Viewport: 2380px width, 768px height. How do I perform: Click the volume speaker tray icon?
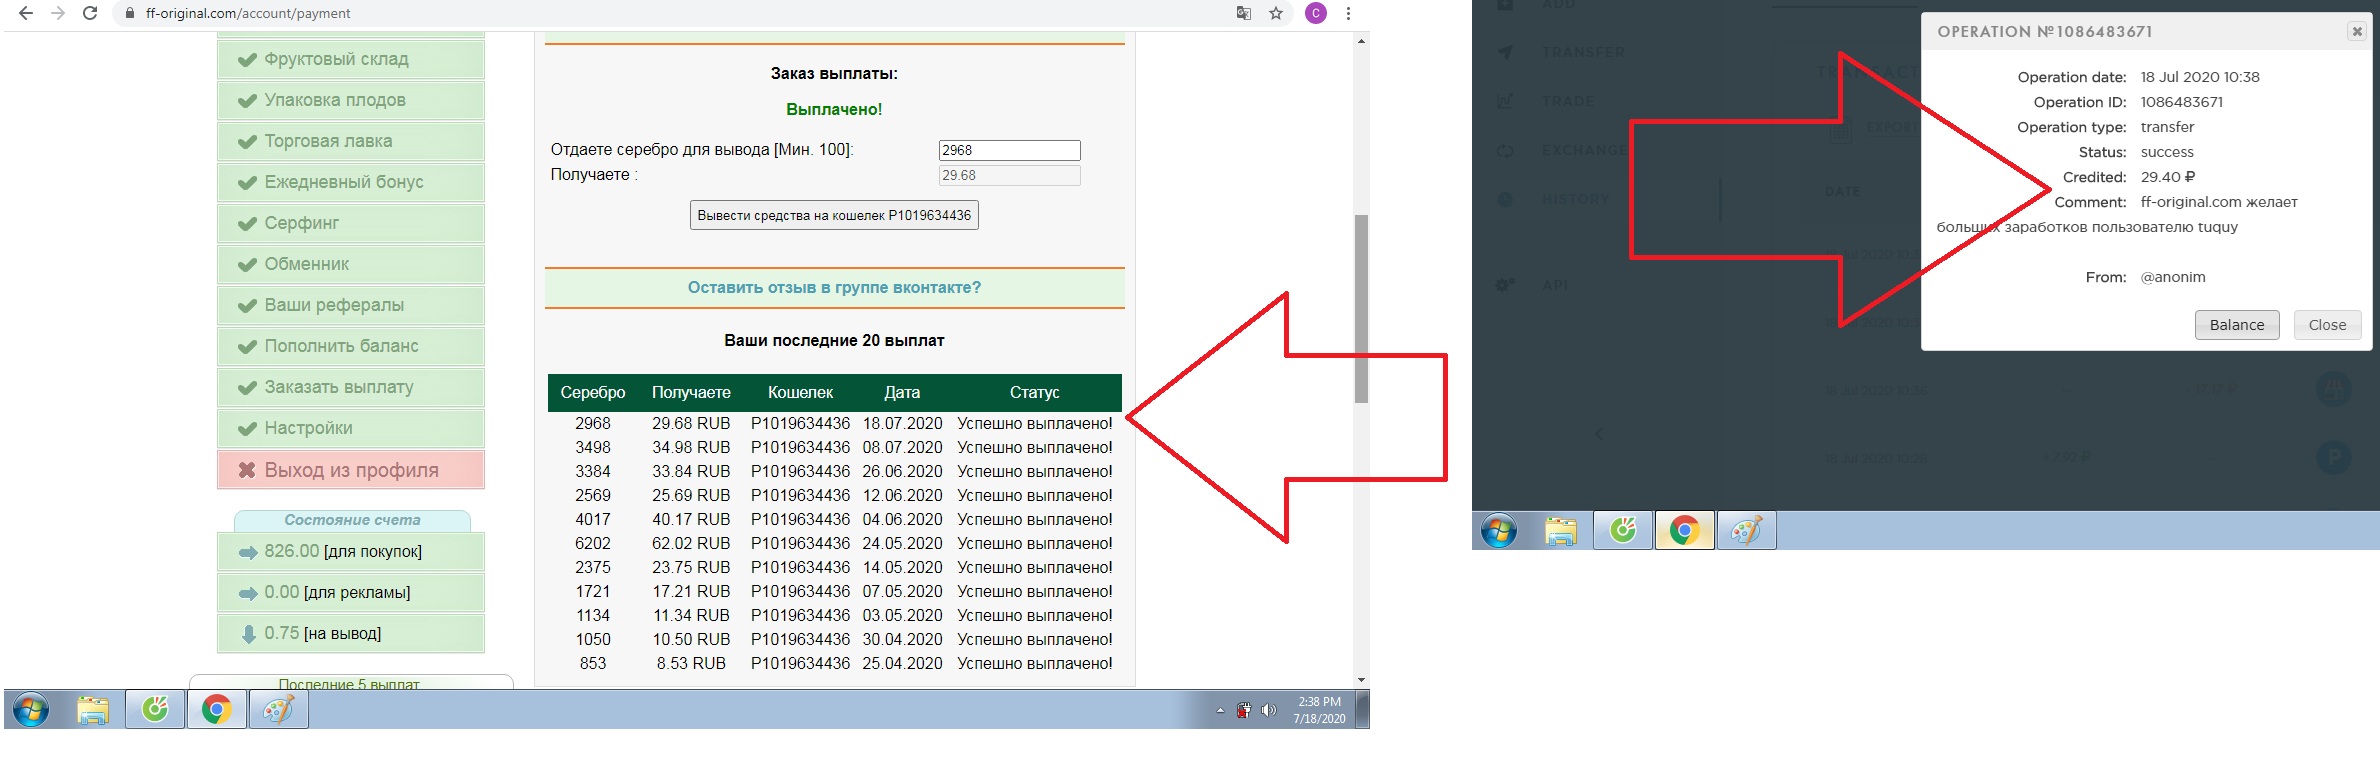tap(1269, 711)
